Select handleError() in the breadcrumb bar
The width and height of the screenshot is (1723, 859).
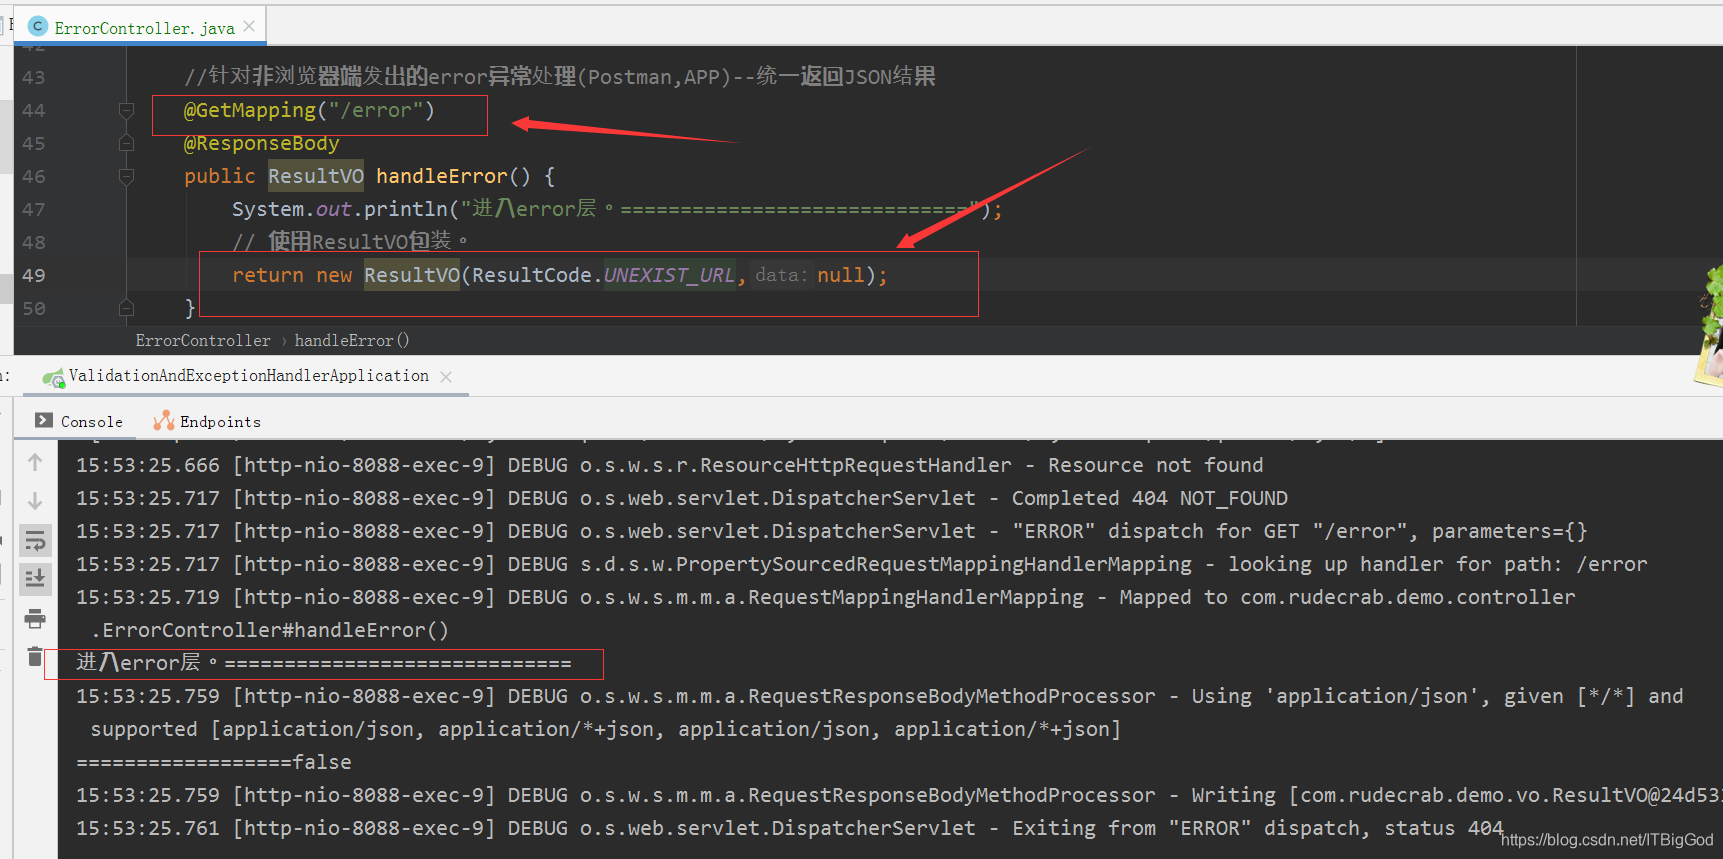click(352, 341)
